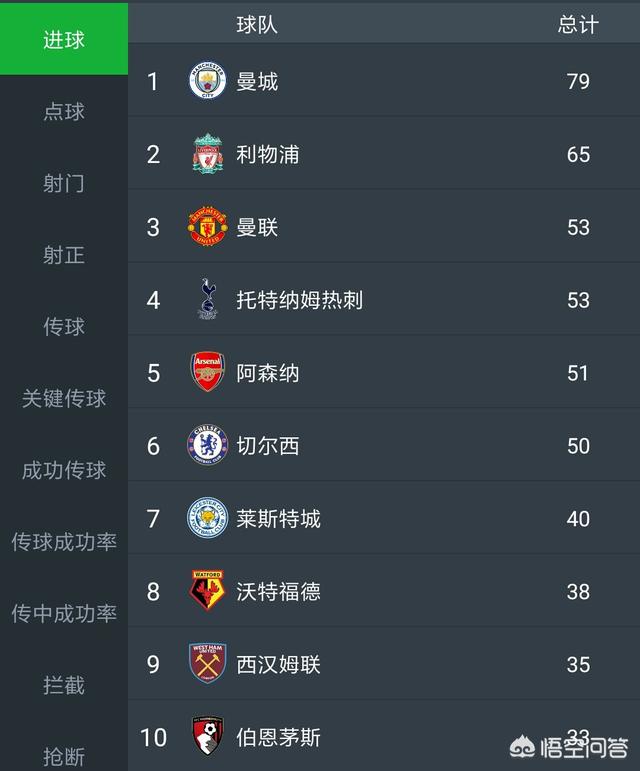Open the 射门 stat category
This screenshot has width=640, height=771.
pyautogui.click(x=64, y=183)
